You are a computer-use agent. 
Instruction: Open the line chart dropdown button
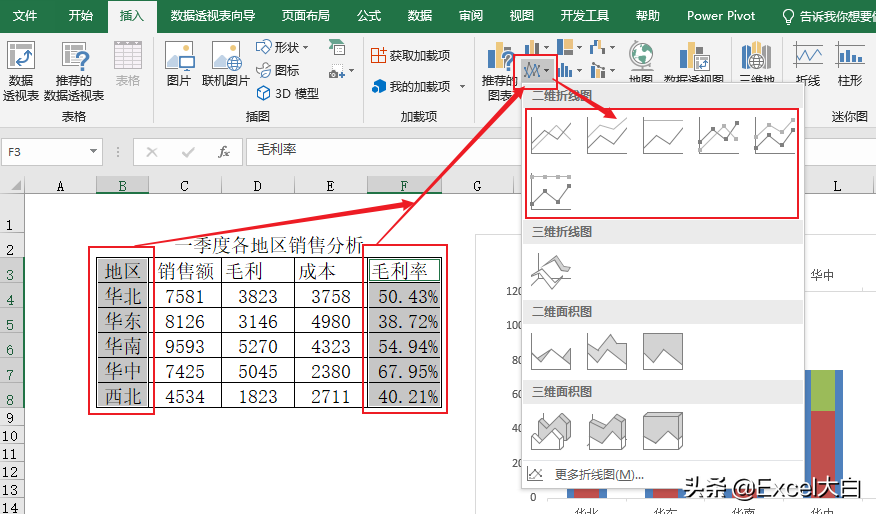pos(536,70)
